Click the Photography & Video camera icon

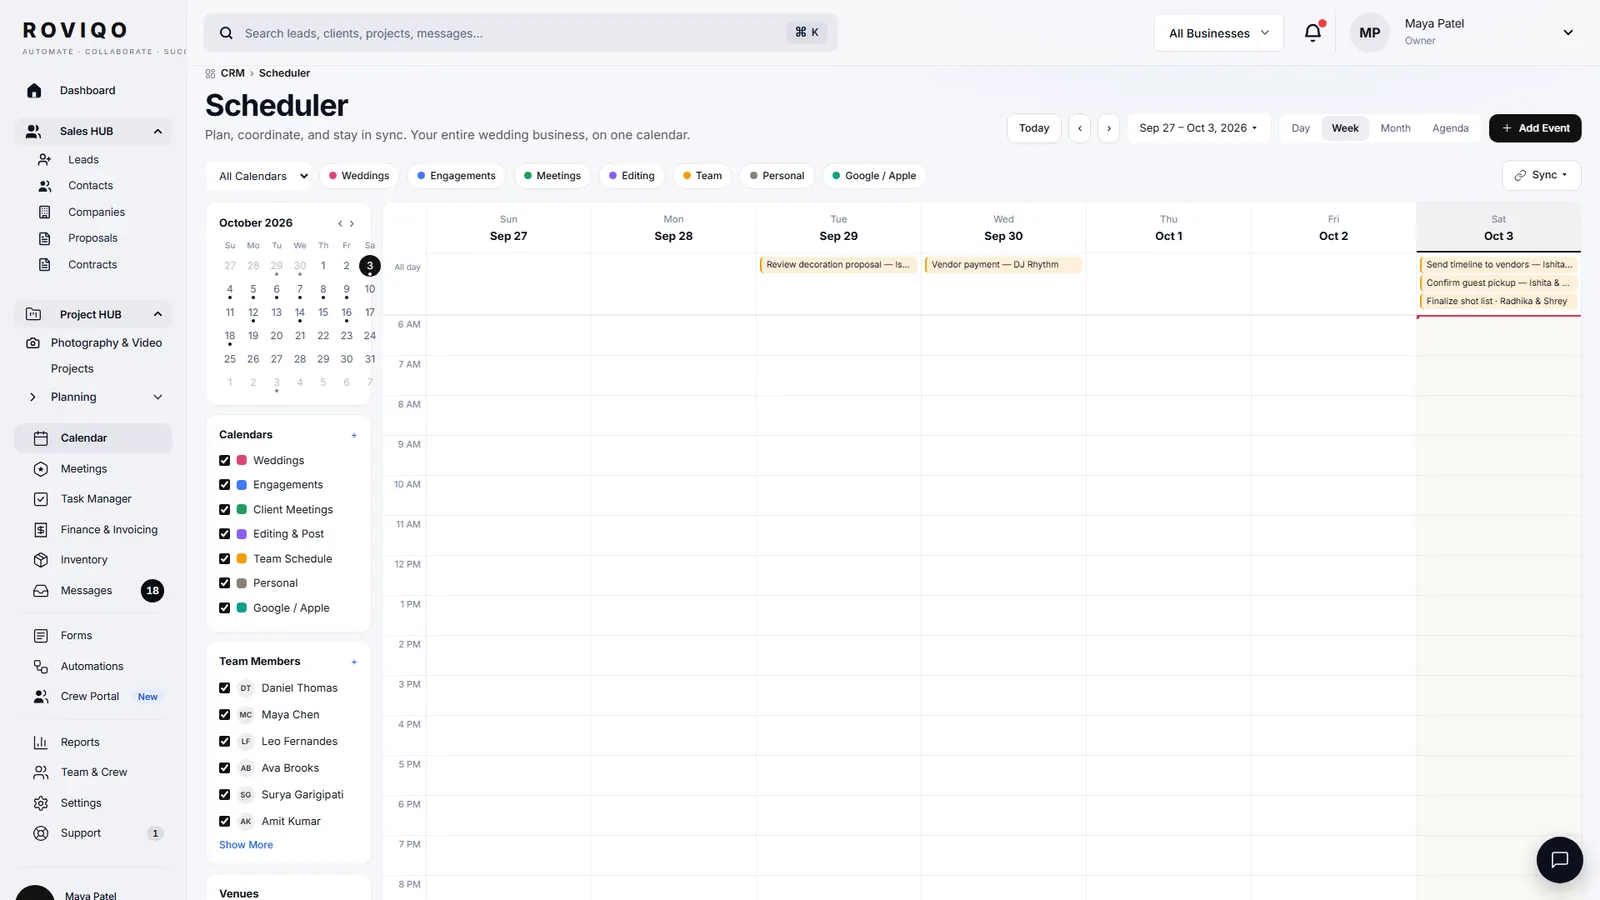[x=33, y=343]
